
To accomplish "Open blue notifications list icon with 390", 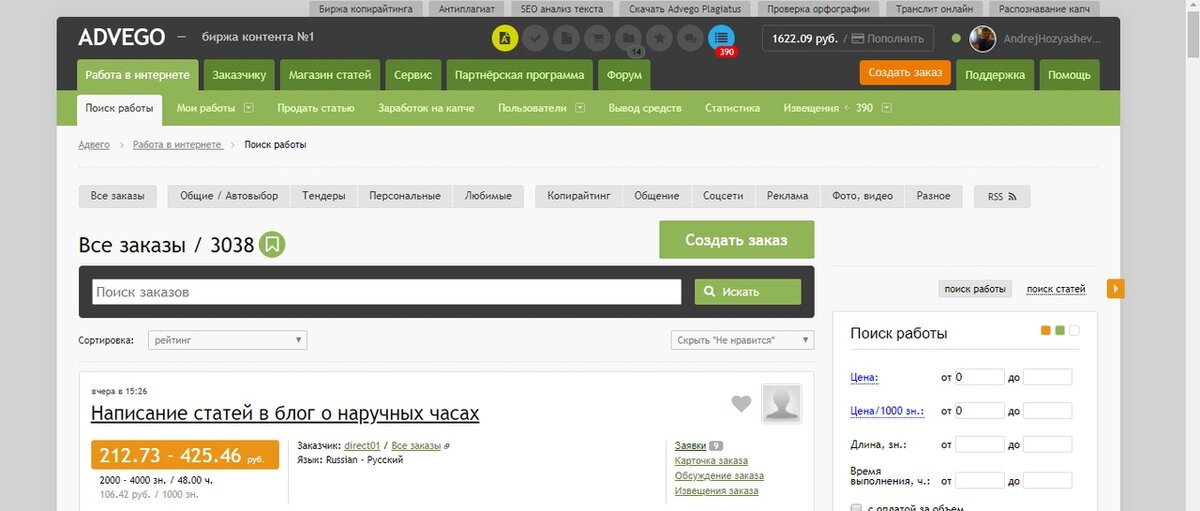I will point(721,39).
